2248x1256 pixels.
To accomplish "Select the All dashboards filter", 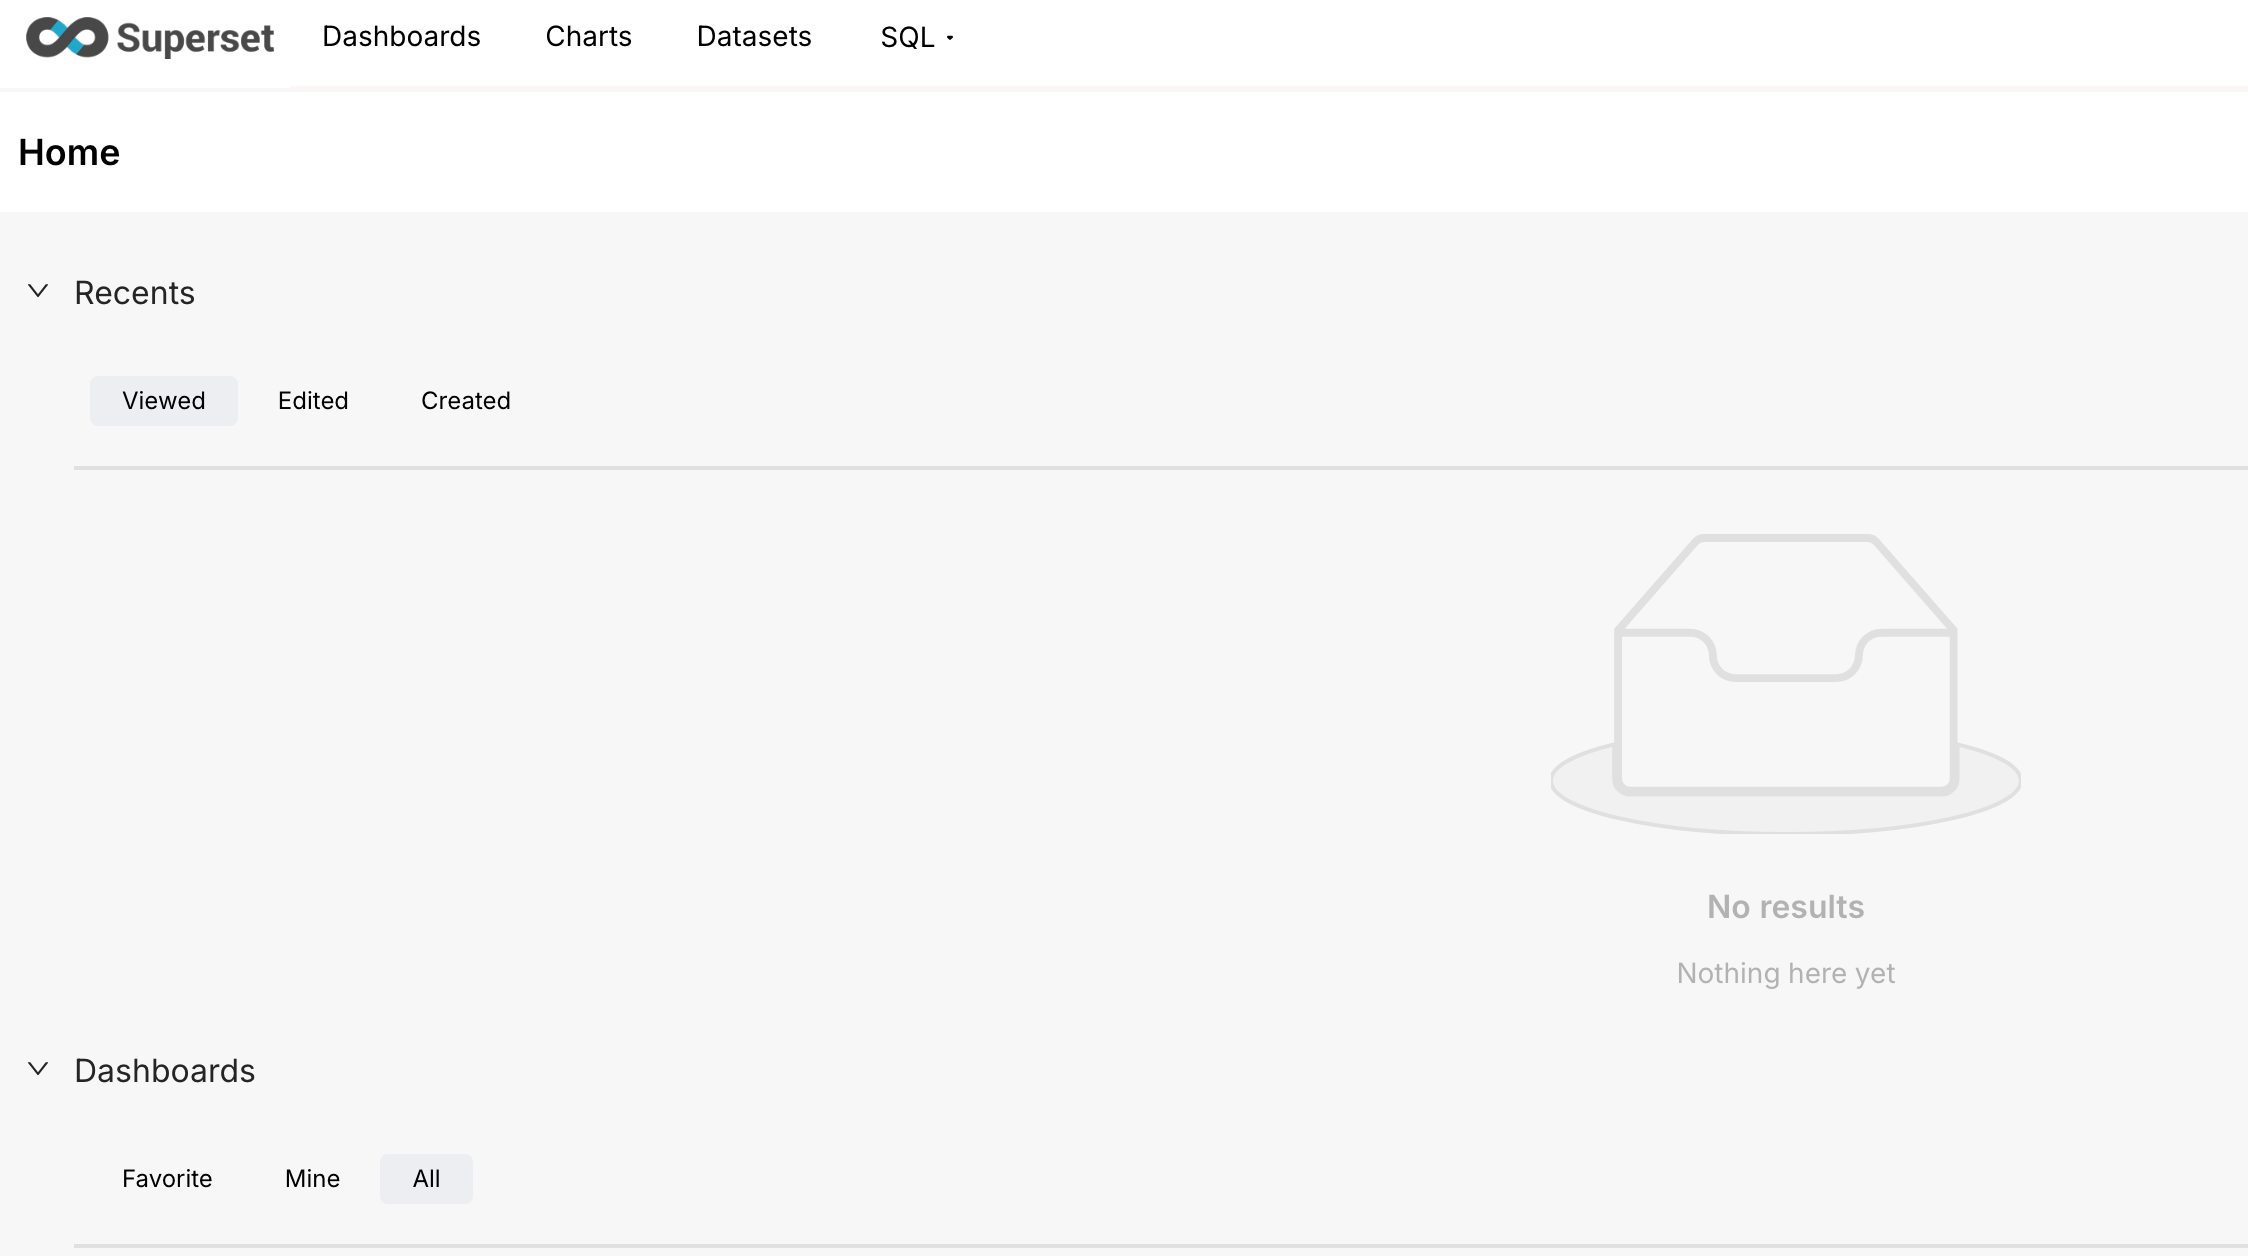I will tap(426, 1179).
